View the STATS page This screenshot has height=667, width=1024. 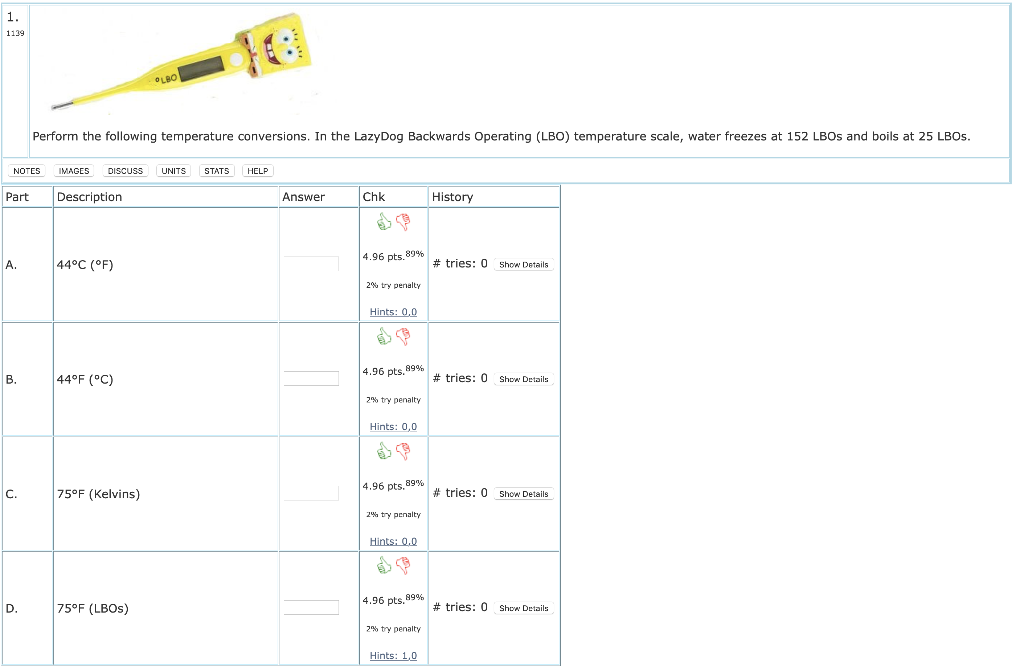point(216,170)
